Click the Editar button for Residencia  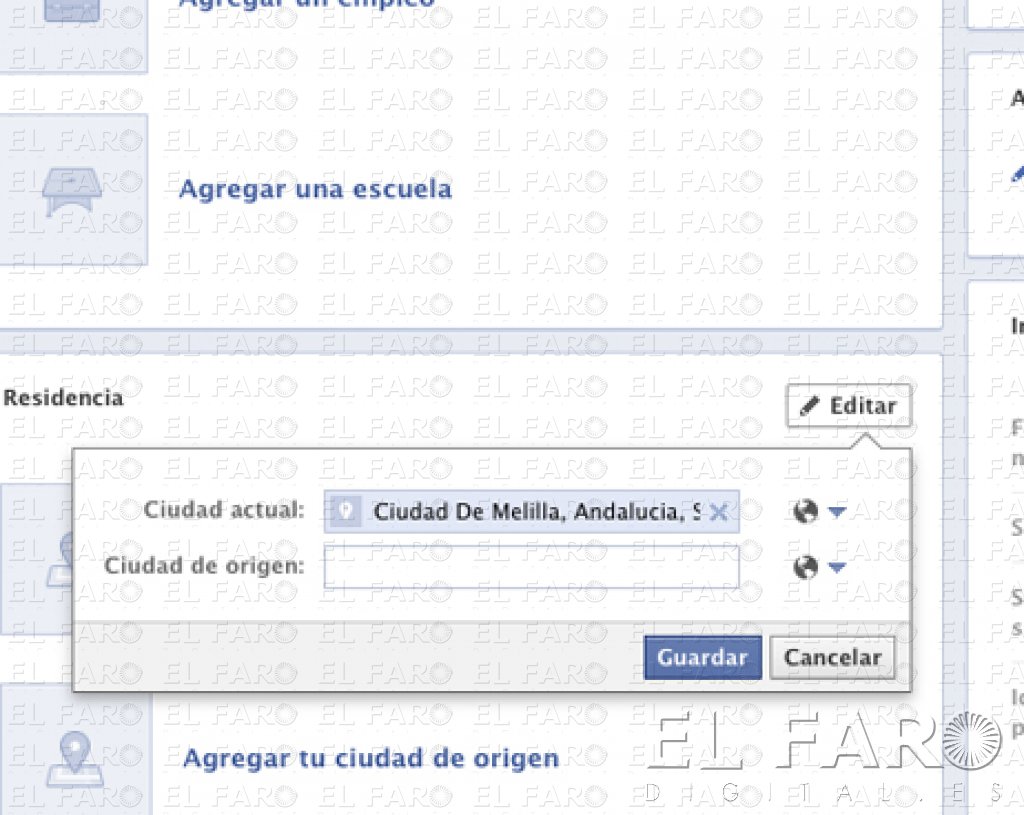(x=848, y=406)
